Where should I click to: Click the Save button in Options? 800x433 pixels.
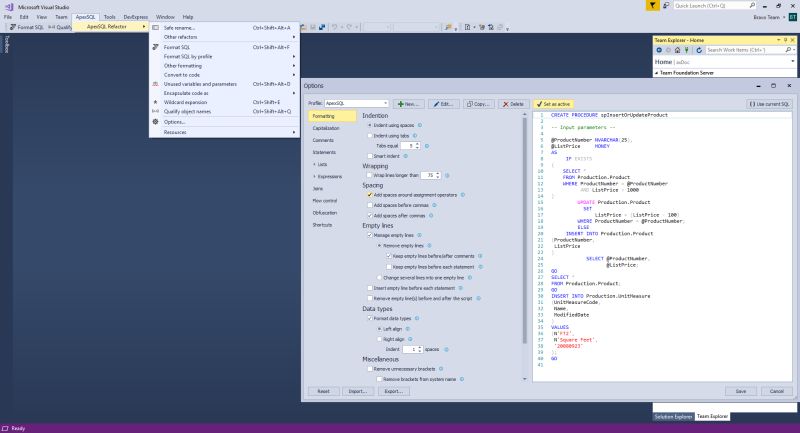pos(741,391)
